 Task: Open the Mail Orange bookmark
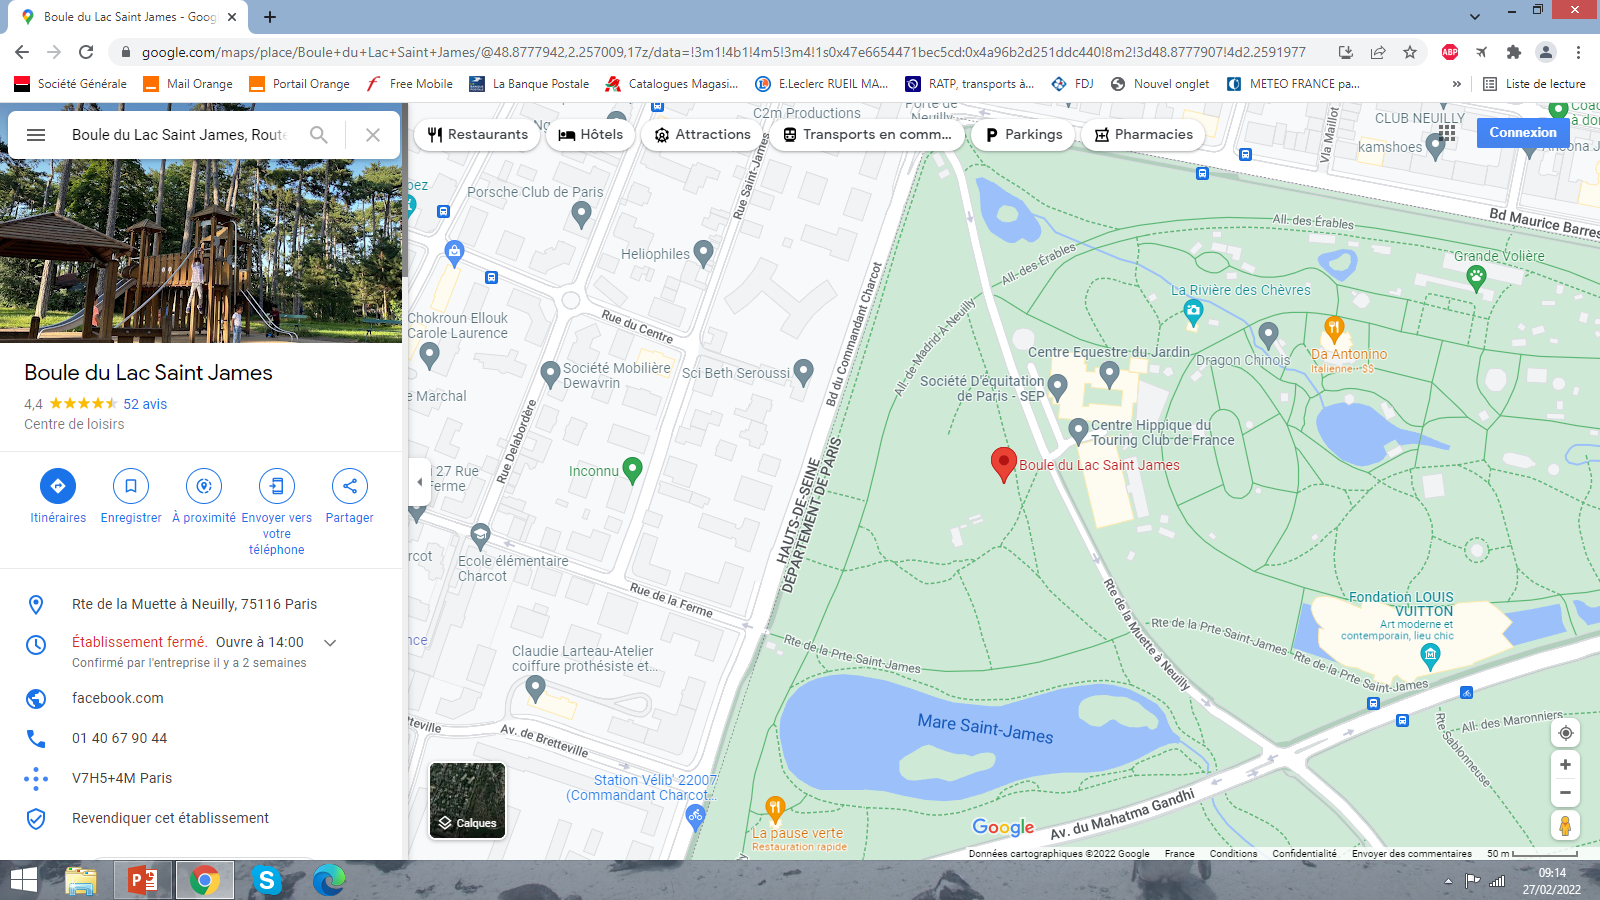(x=188, y=84)
